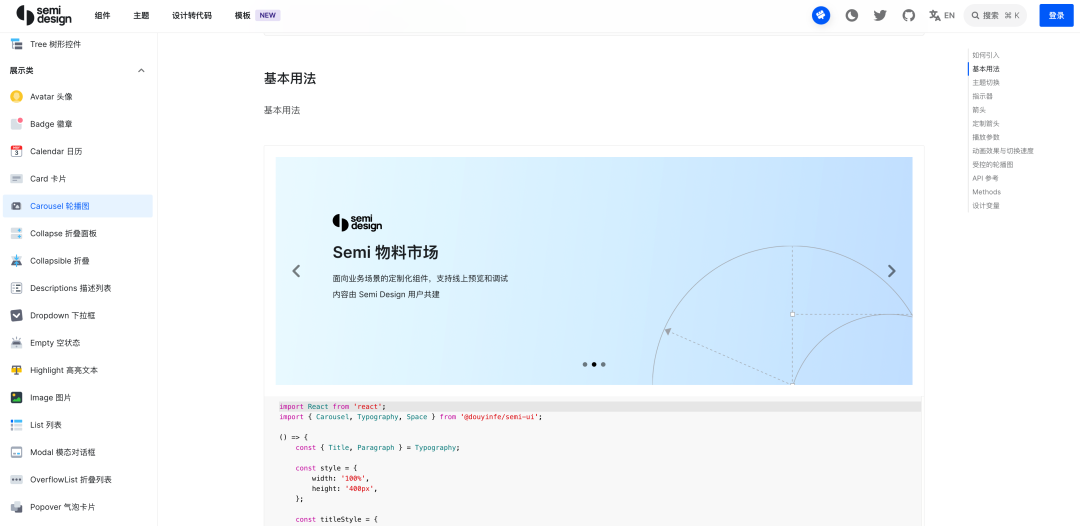The image size is (1080, 526).
Task: Click the 基本用法 section heading
Action: 290,78
